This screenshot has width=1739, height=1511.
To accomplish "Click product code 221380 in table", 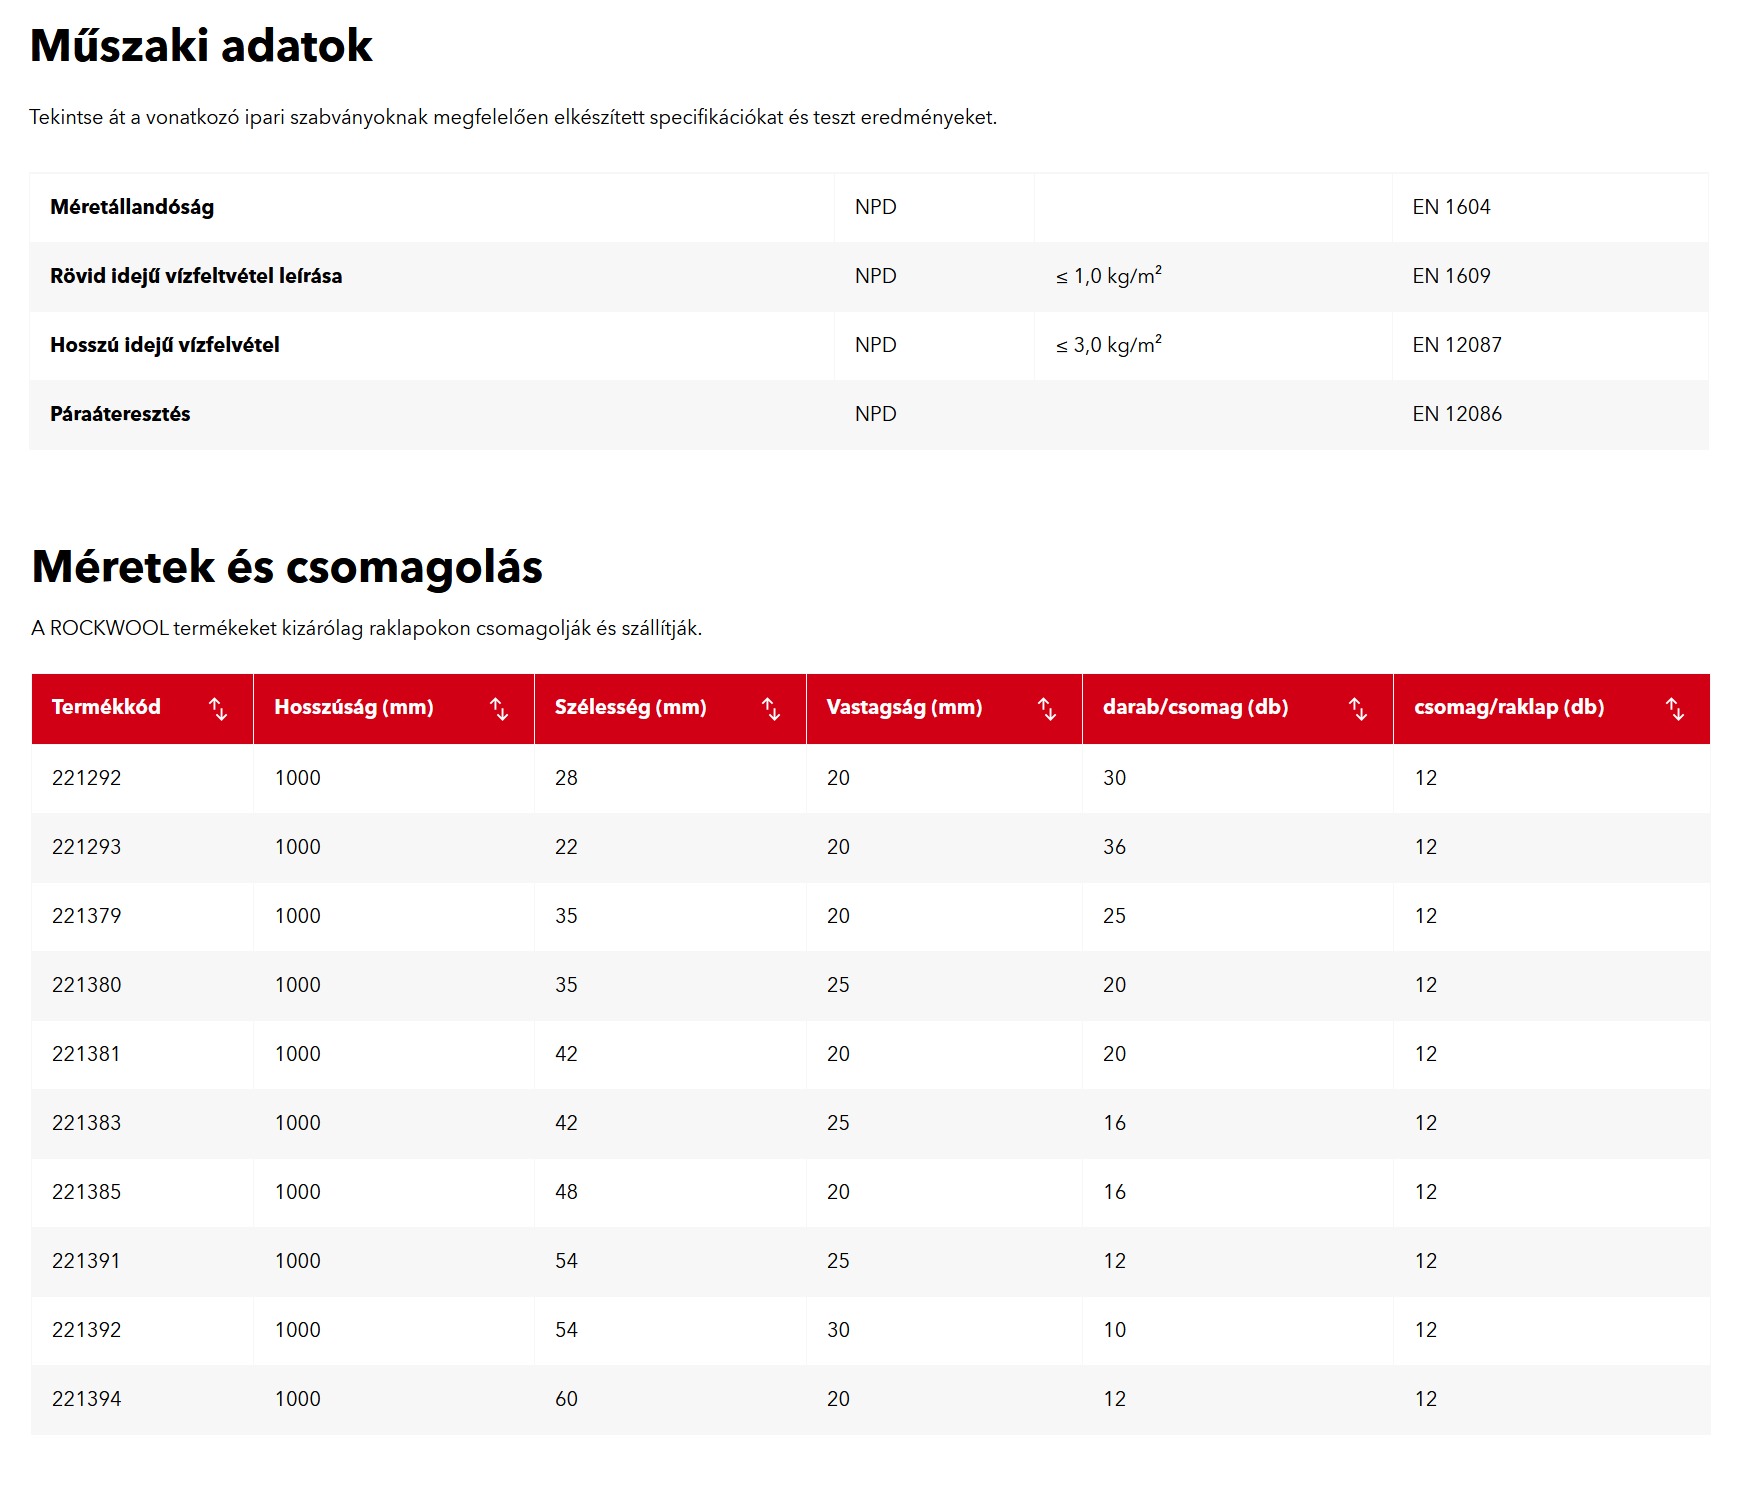I will coord(87,985).
